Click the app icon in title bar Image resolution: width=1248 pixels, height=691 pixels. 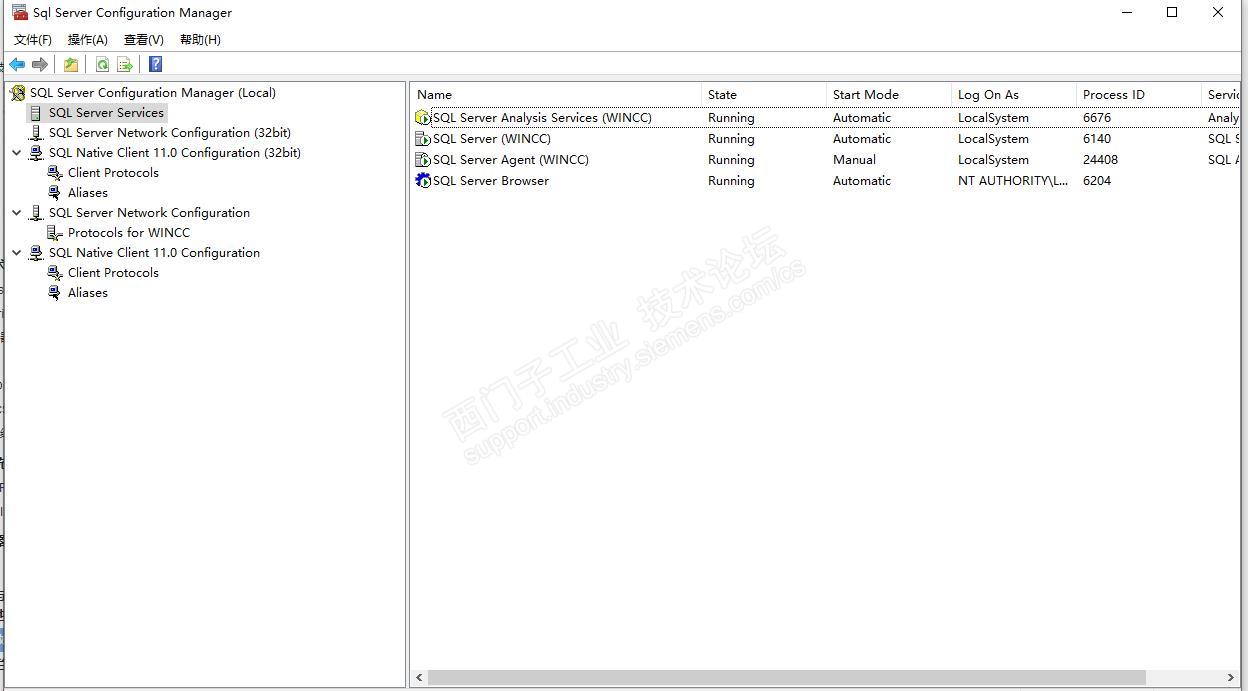click(19, 12)
